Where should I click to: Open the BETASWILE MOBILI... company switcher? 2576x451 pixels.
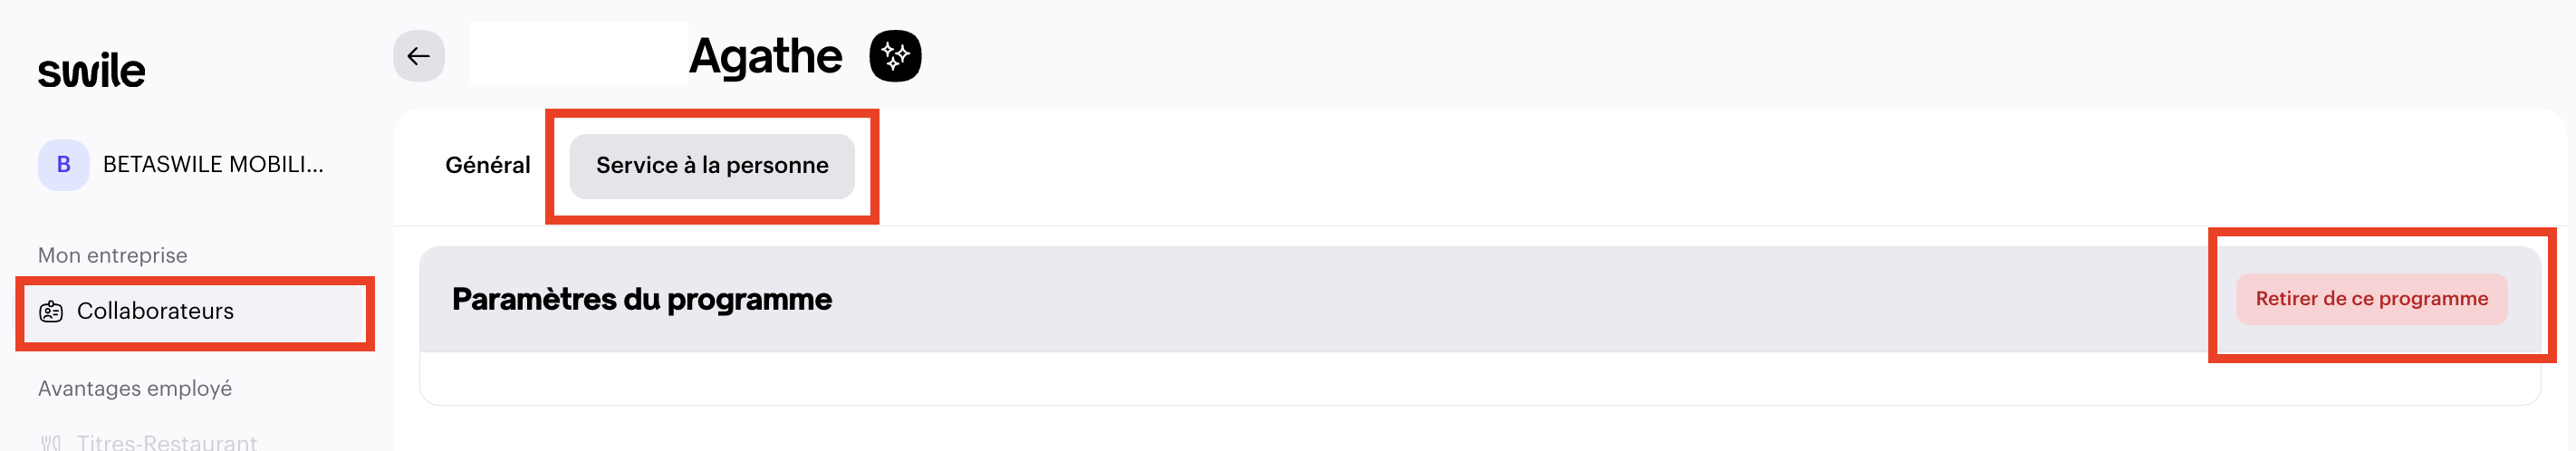click(212, 165)
